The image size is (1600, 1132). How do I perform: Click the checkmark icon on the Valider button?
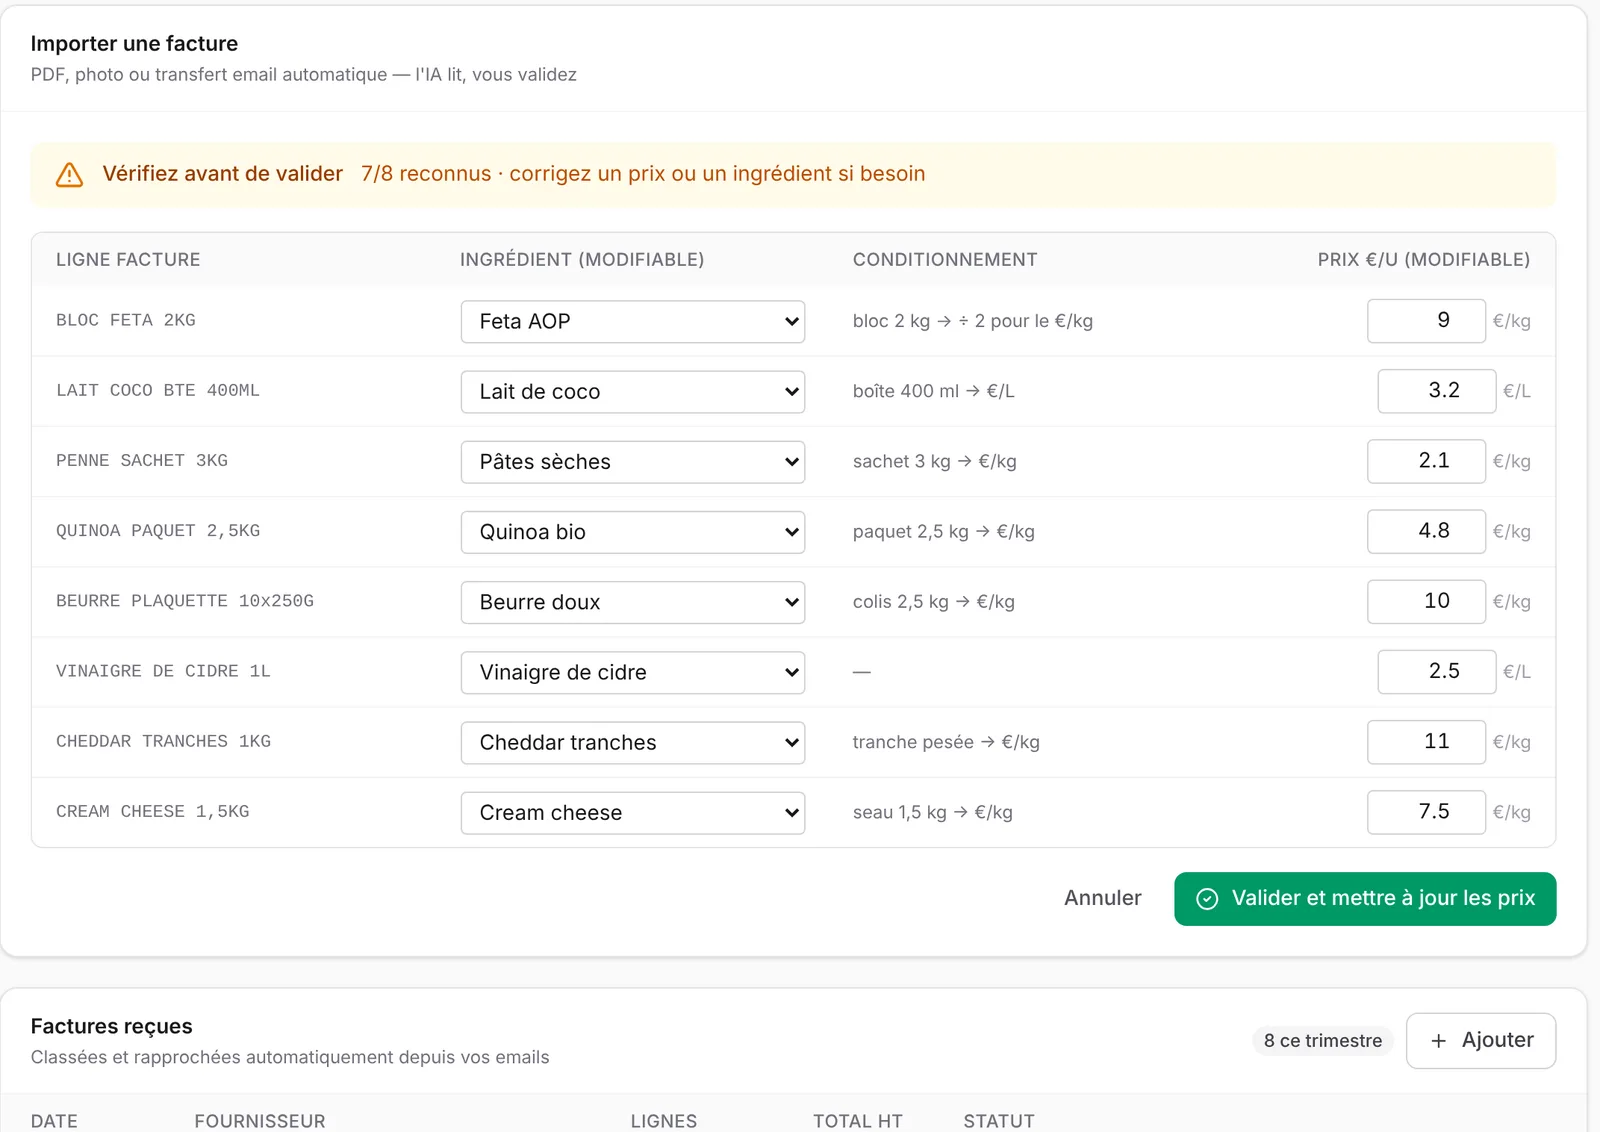[x=1207, y=899]
